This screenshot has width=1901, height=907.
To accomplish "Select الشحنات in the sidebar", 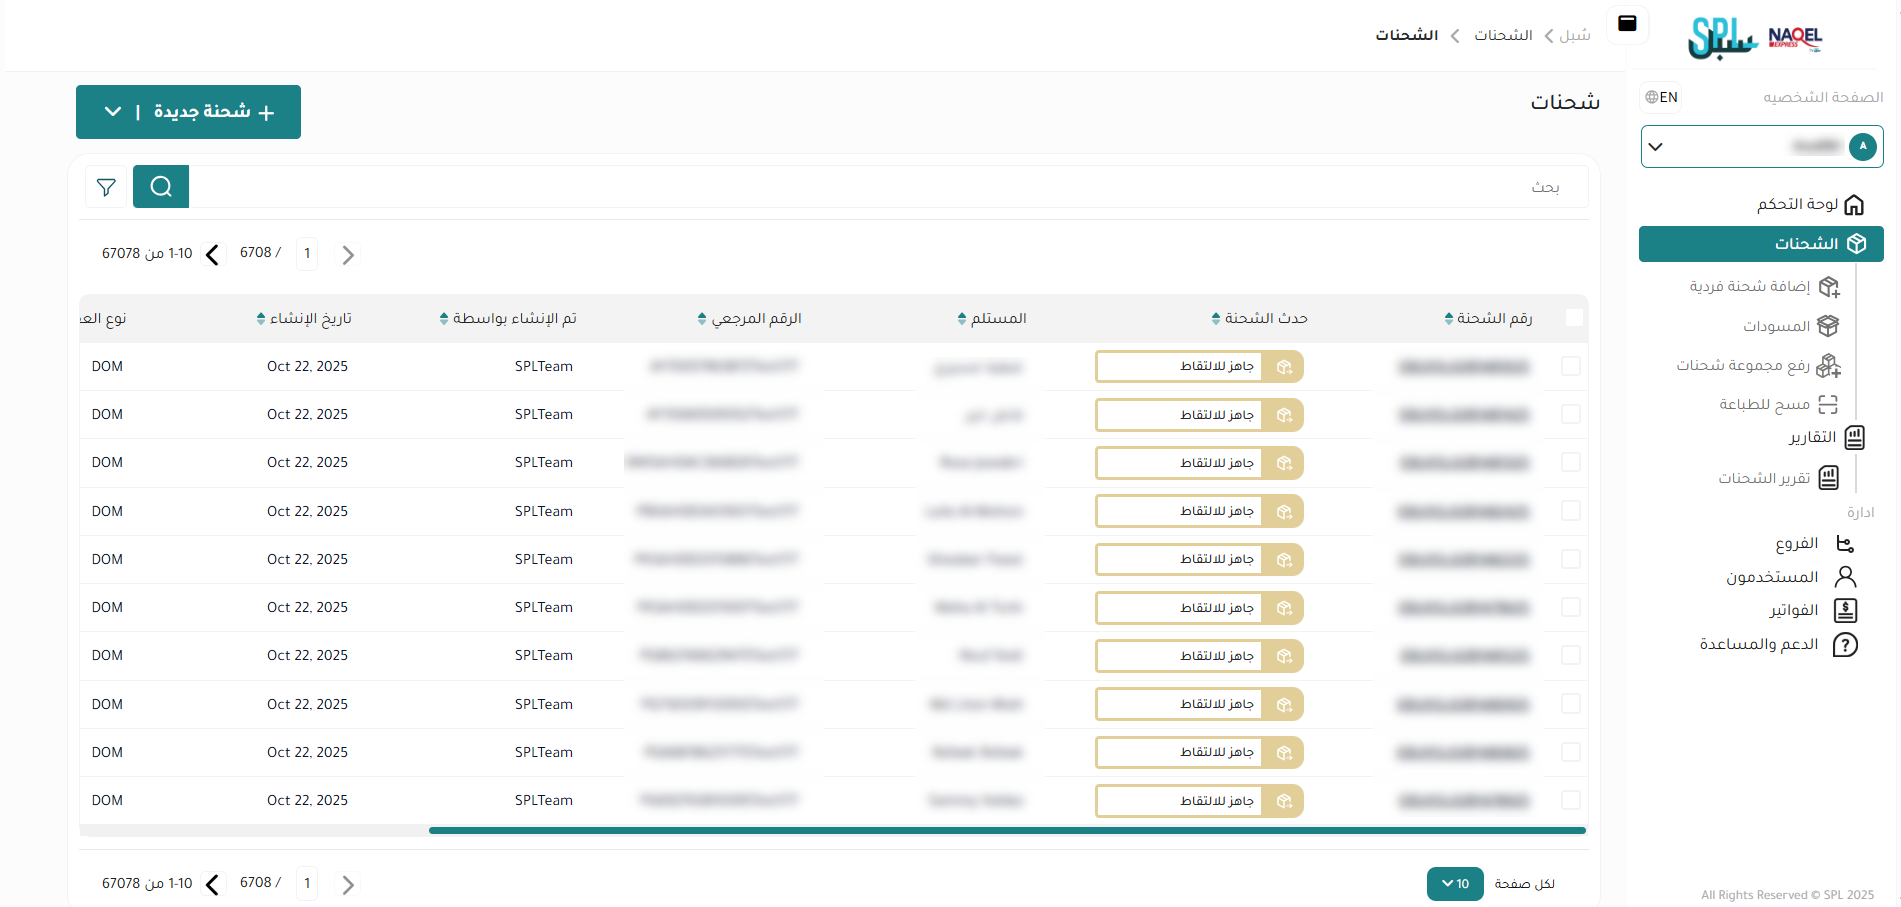I will point(1761,243).
